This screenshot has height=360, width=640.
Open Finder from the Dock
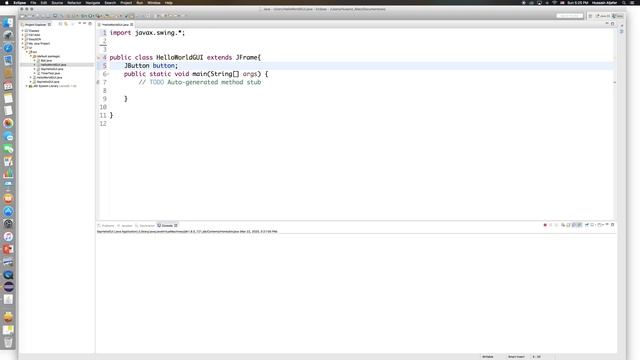tap(8, 23)
